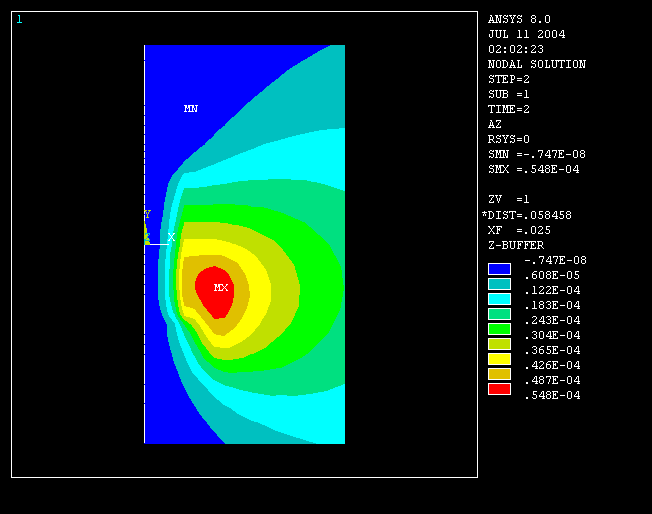The height and width of the screenshot is (514, 652).
Task: Click the NODAL SOLUTION label
Action: [x=537, y=64]
